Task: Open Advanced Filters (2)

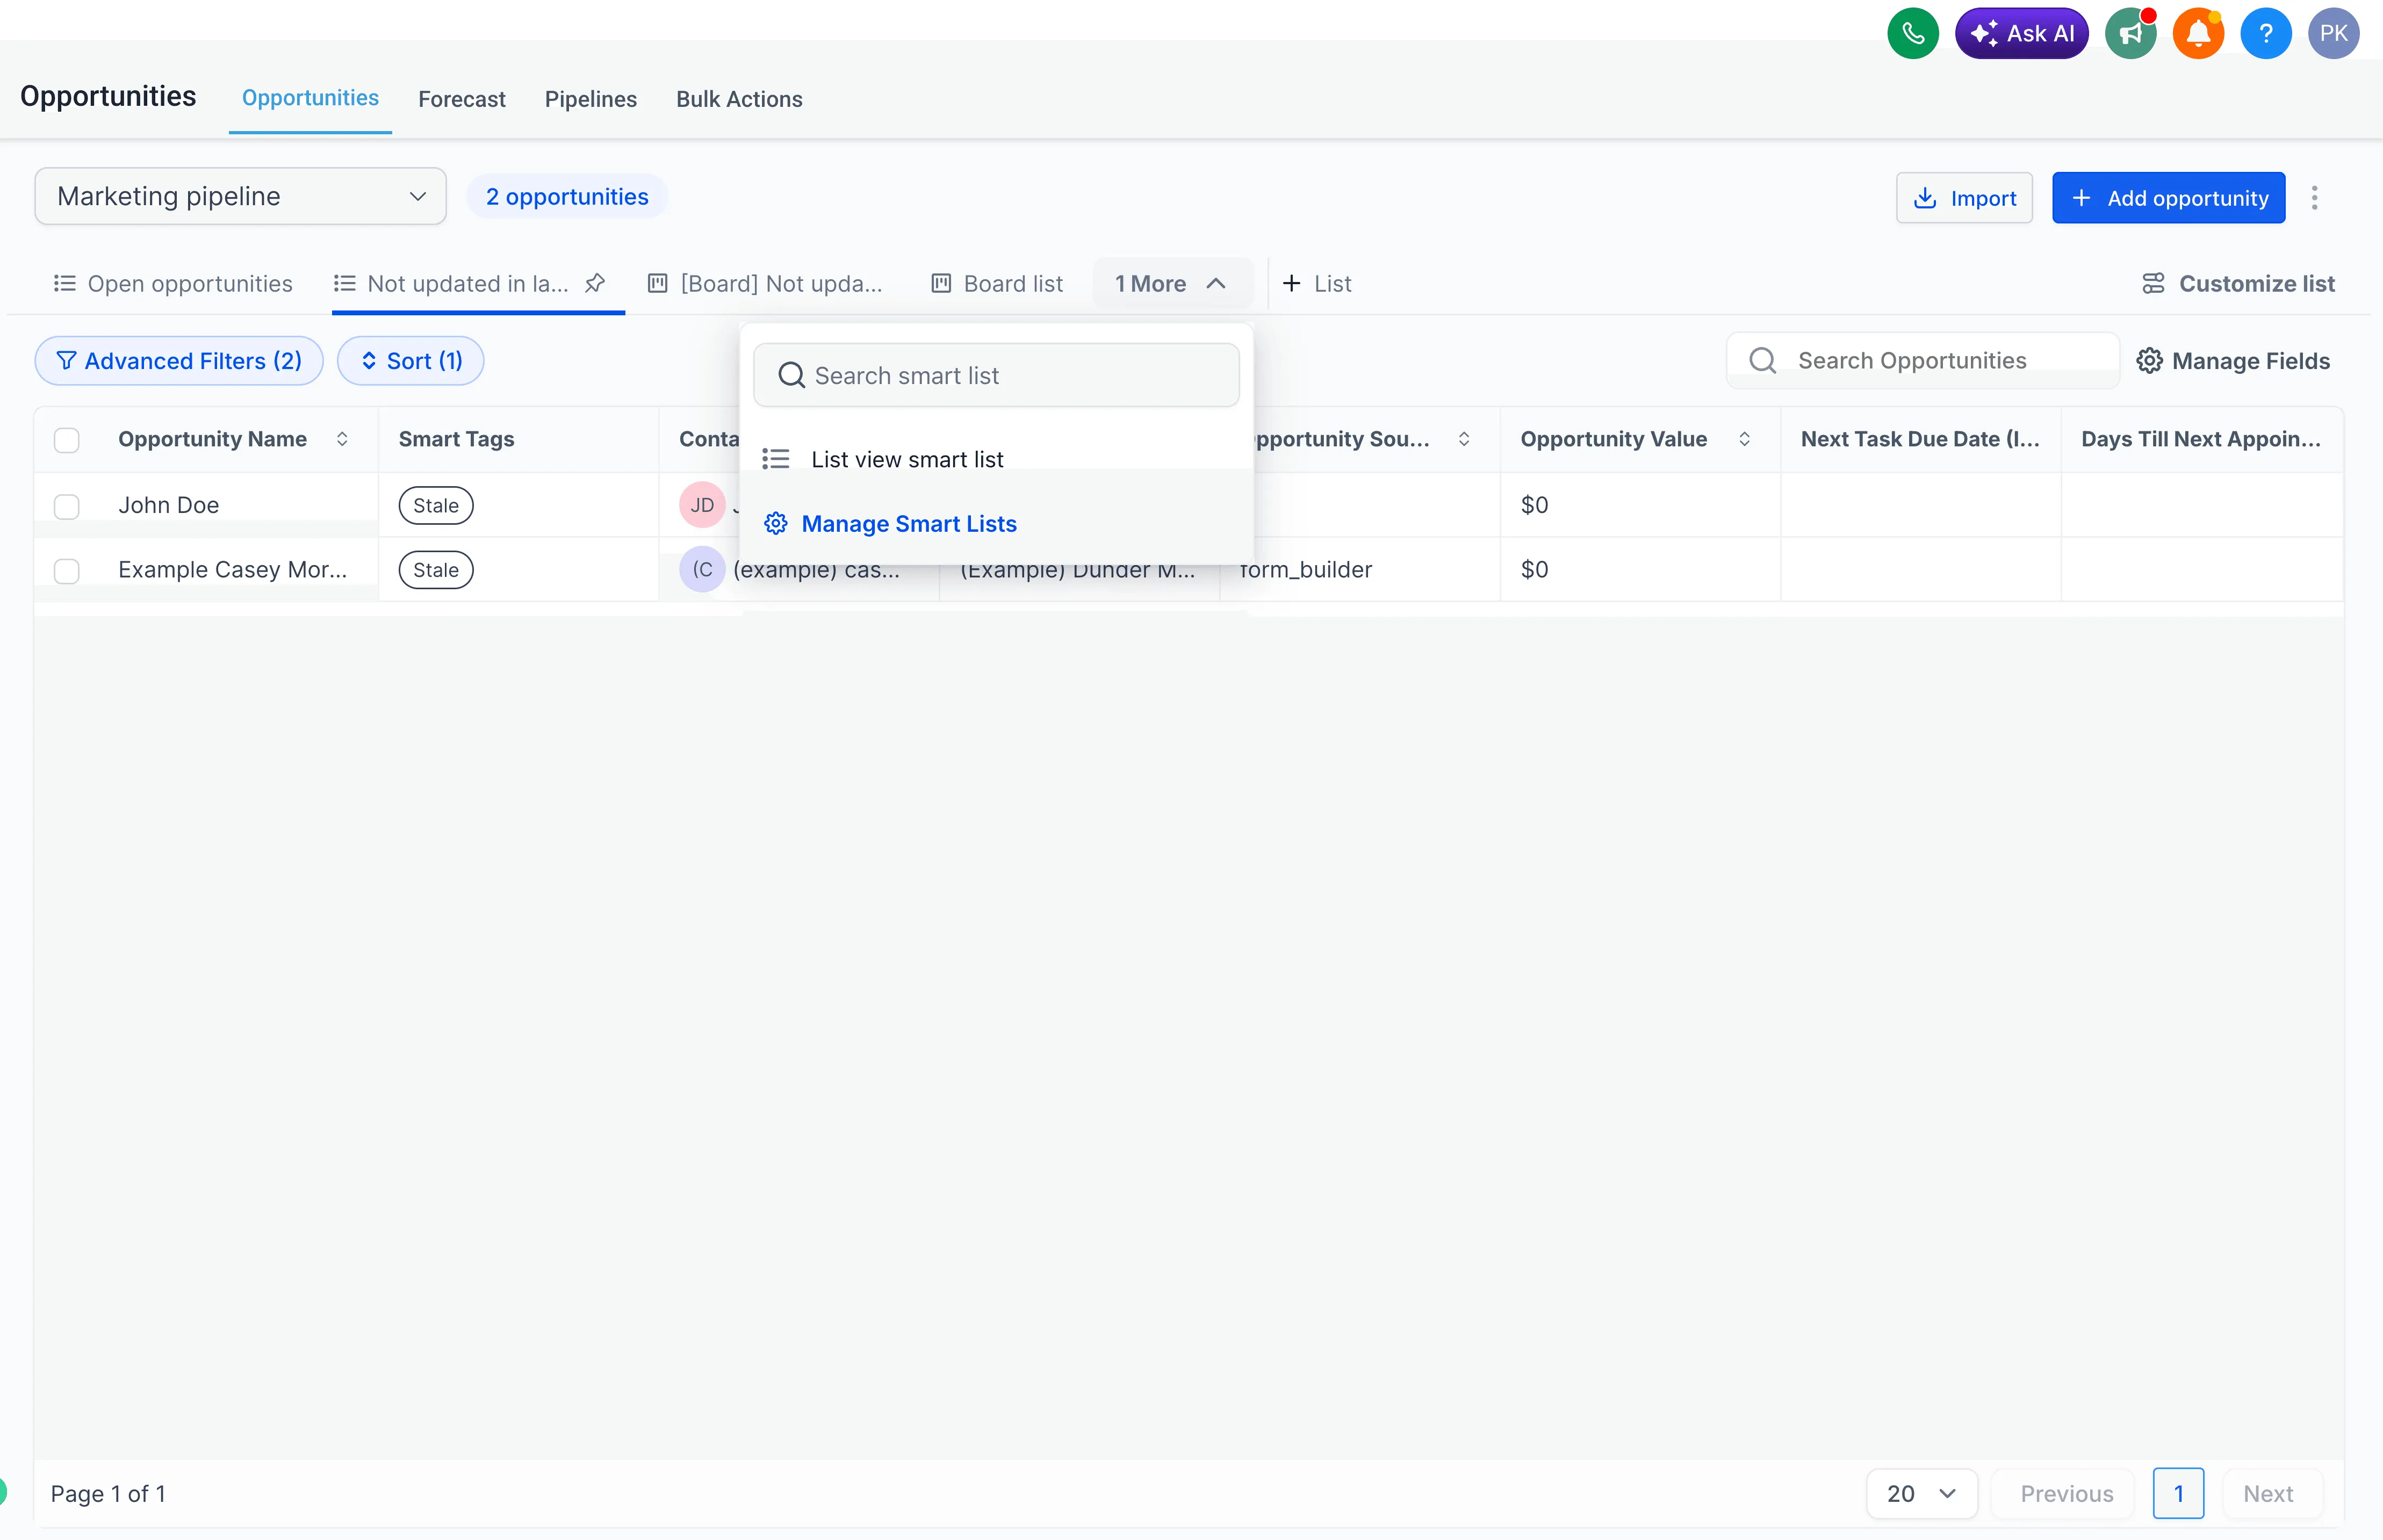Action: (179, 361)
